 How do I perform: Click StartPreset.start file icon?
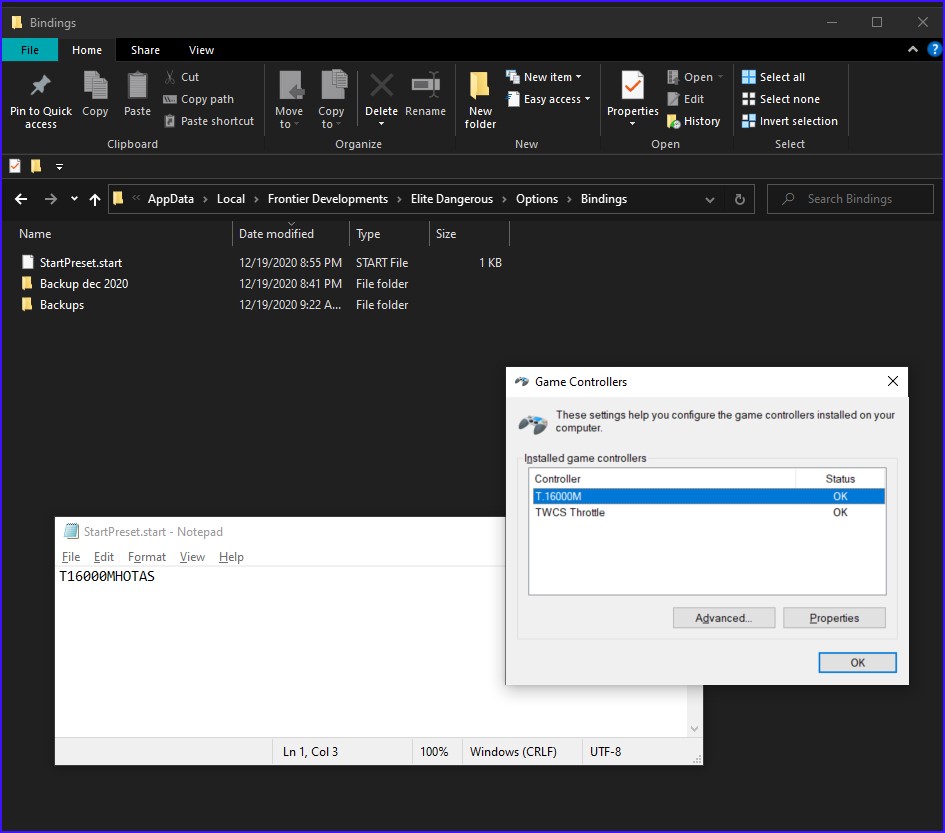pos(28,262)
